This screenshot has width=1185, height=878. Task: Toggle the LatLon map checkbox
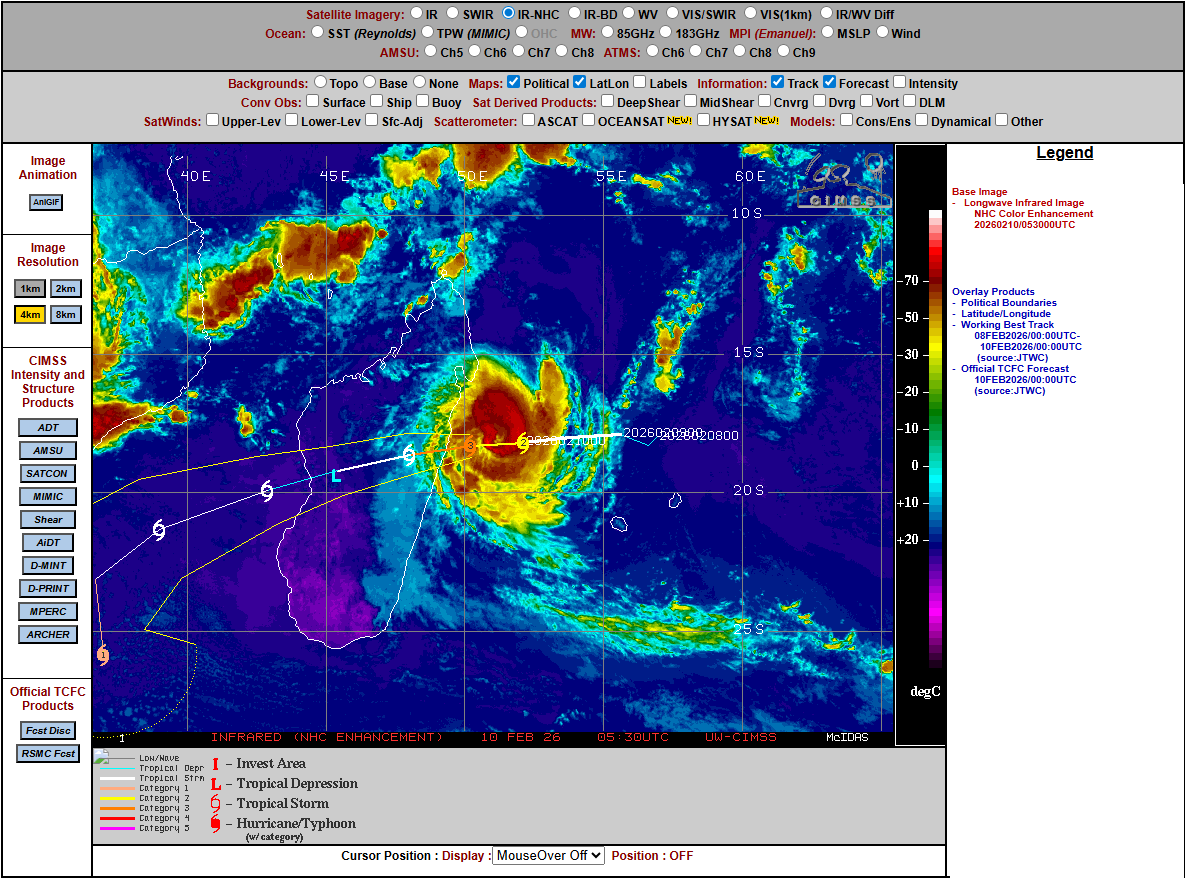click(x=580, y=82)
